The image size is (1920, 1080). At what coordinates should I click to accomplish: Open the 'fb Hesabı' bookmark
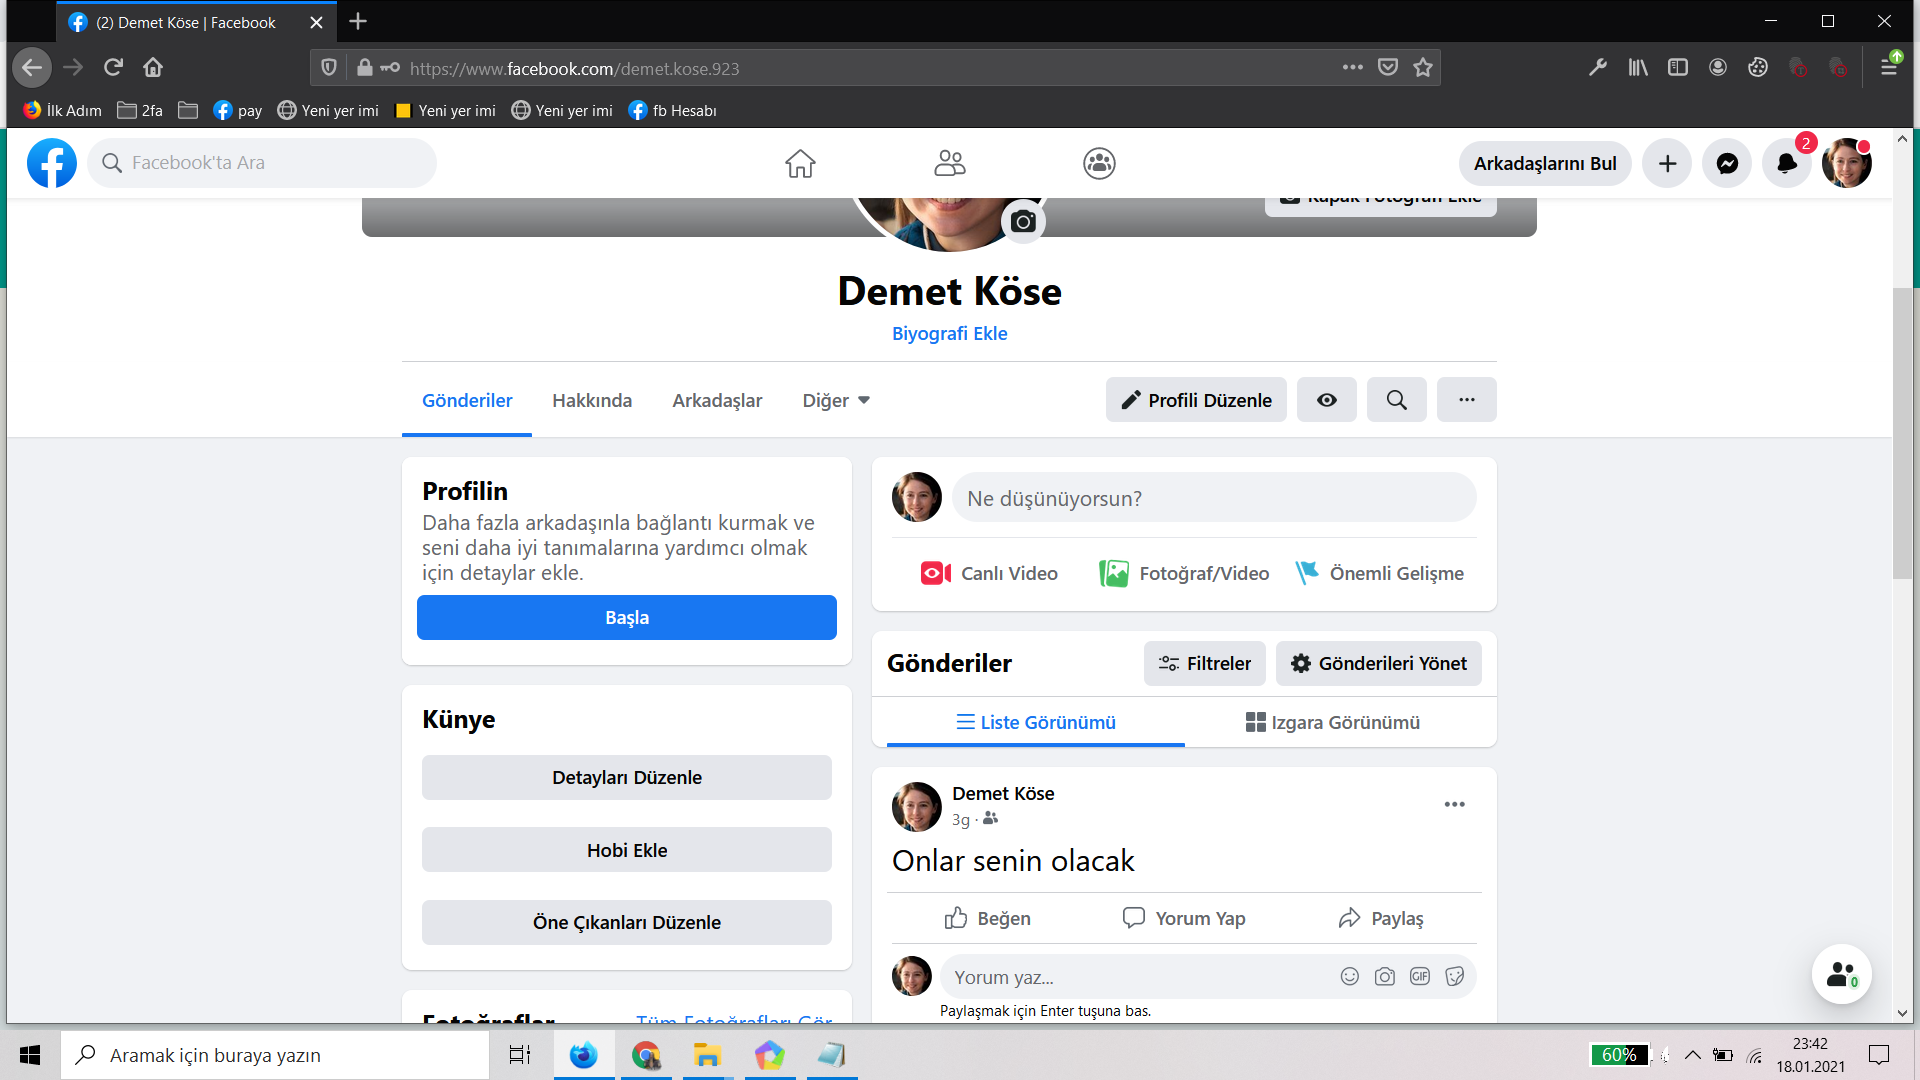(x=672, y=111)
